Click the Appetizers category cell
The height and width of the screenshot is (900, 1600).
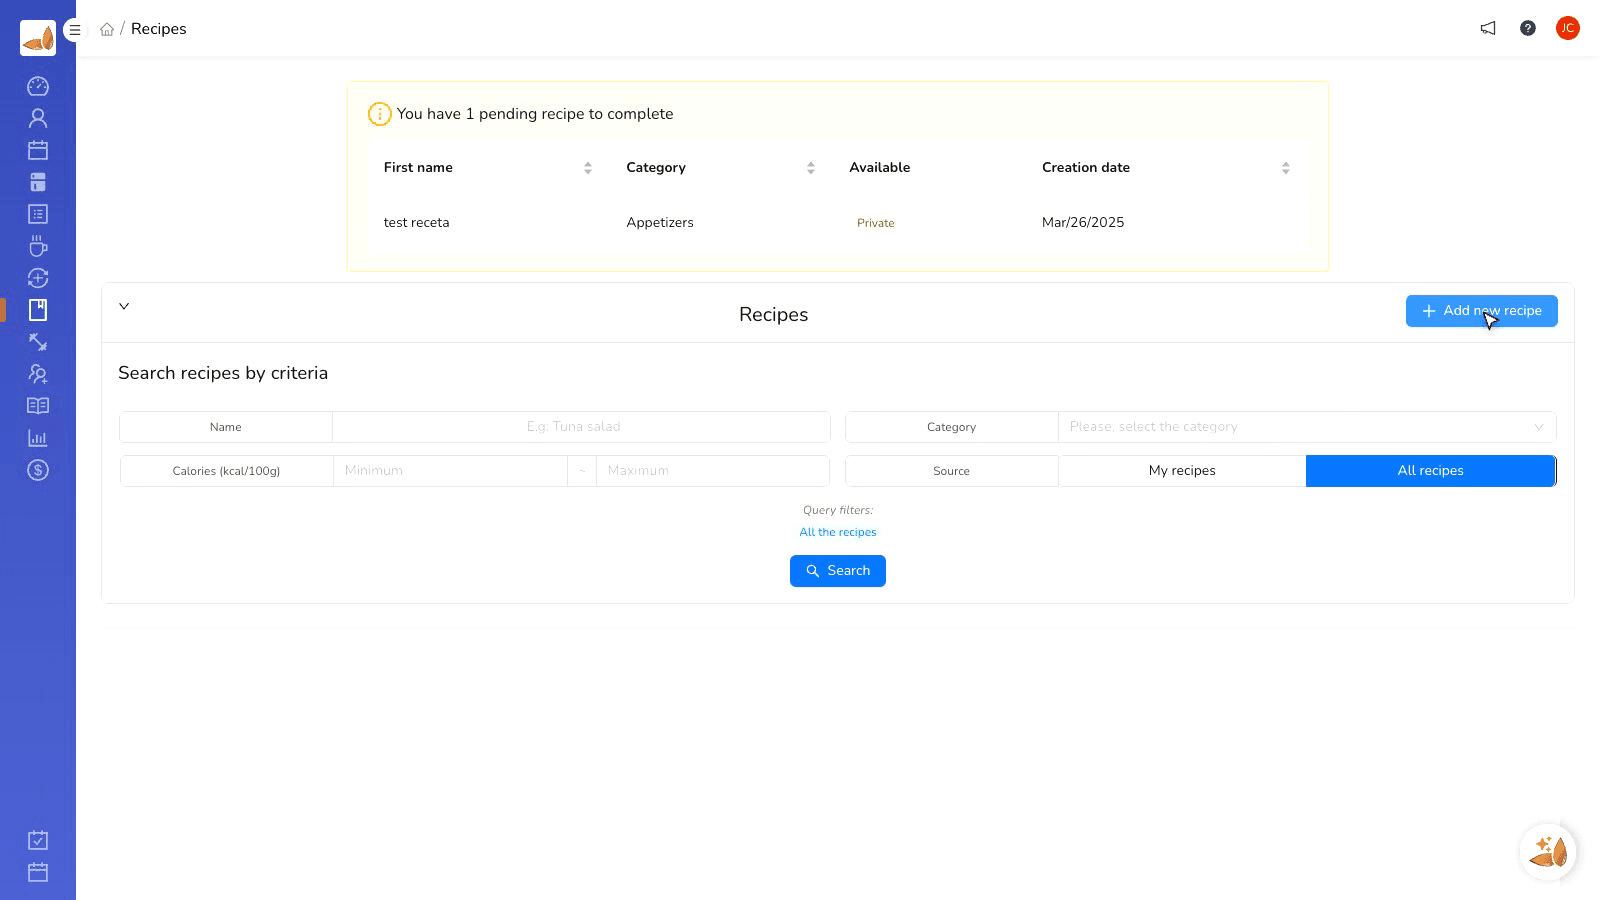pyautogui.click(x=660, y=223)
